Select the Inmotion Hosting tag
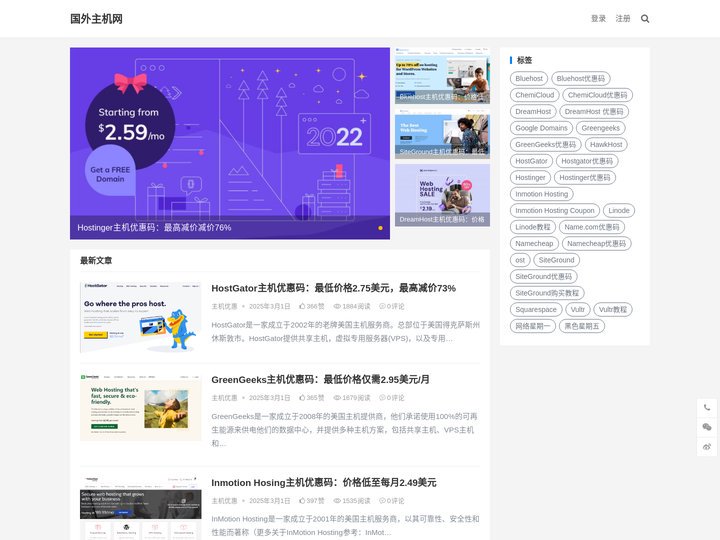Image resolution: width=720 pixels, height=540 pixels. pos(541,194)
